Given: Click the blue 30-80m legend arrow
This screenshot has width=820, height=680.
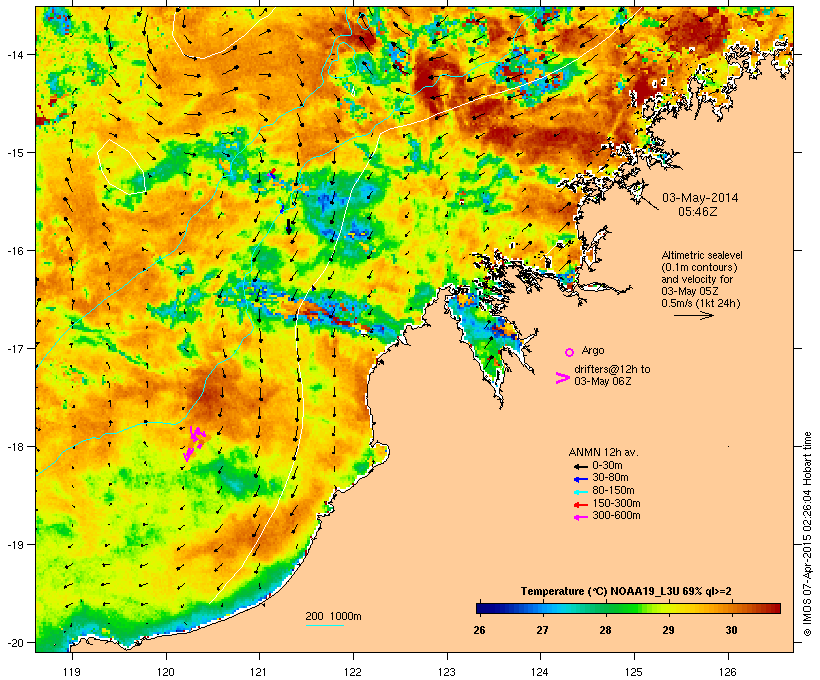Looking at the screenshot, I should (x=580, y=479).
